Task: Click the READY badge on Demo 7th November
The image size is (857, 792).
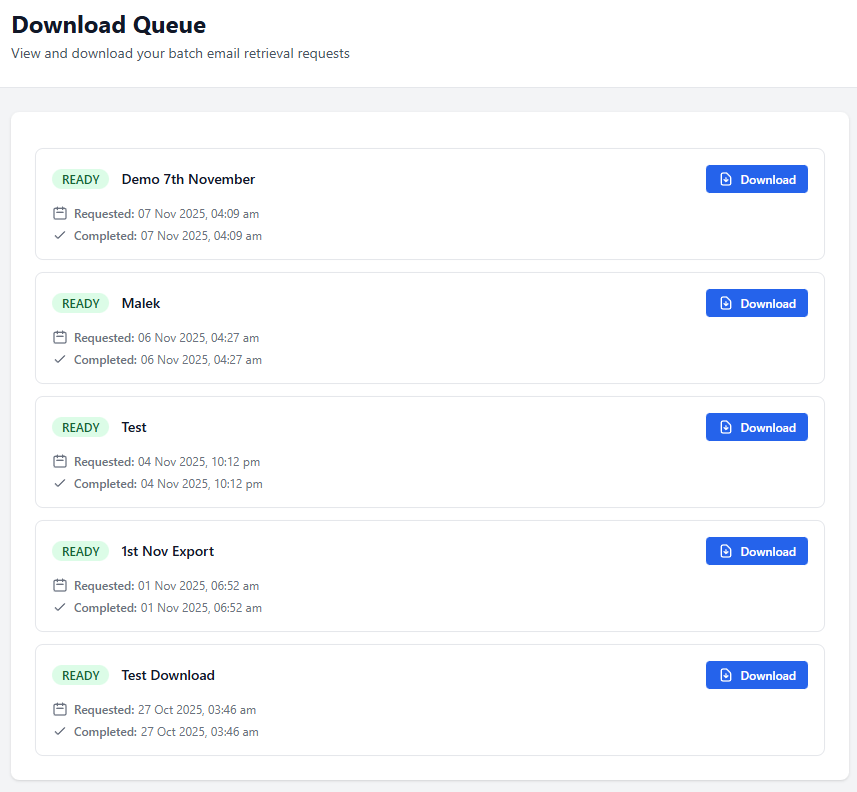Action: tap(80, 179)
